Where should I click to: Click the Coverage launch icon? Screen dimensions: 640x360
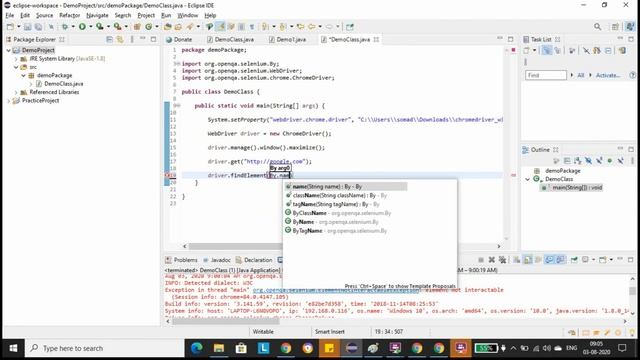point(100,27)
